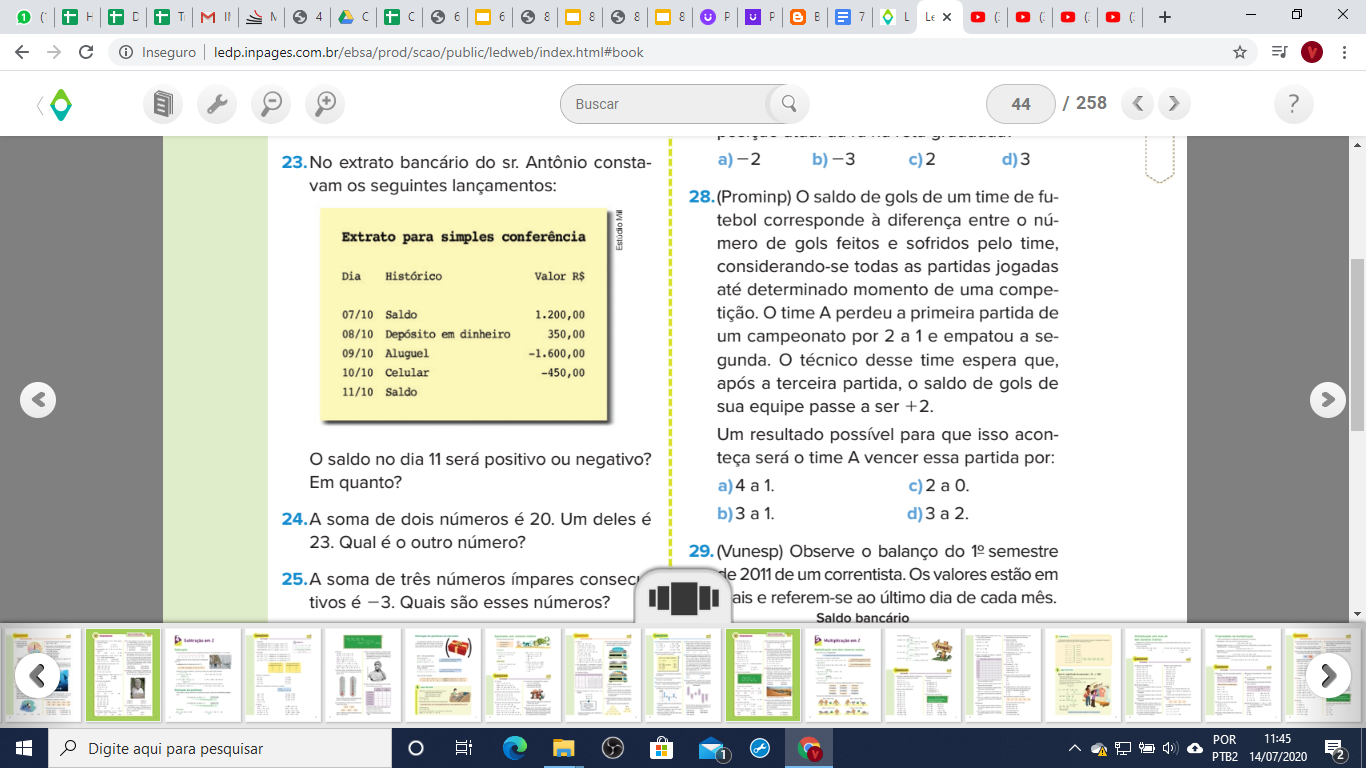
Task: Select answer option 'd) 3 a 2.'
Action: pos(938,514)
